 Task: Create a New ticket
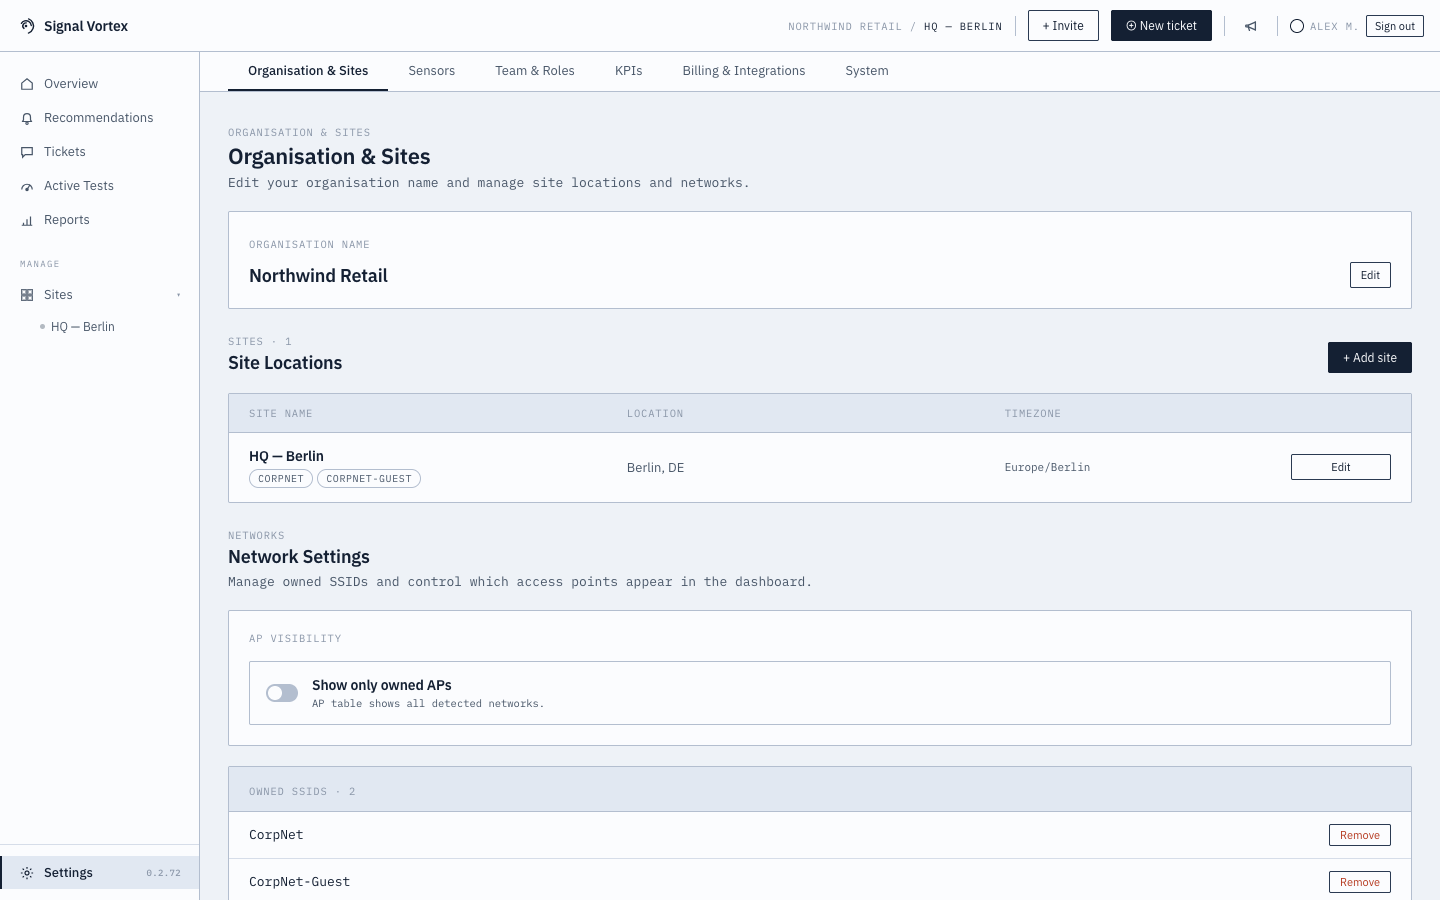[1161, 26]
